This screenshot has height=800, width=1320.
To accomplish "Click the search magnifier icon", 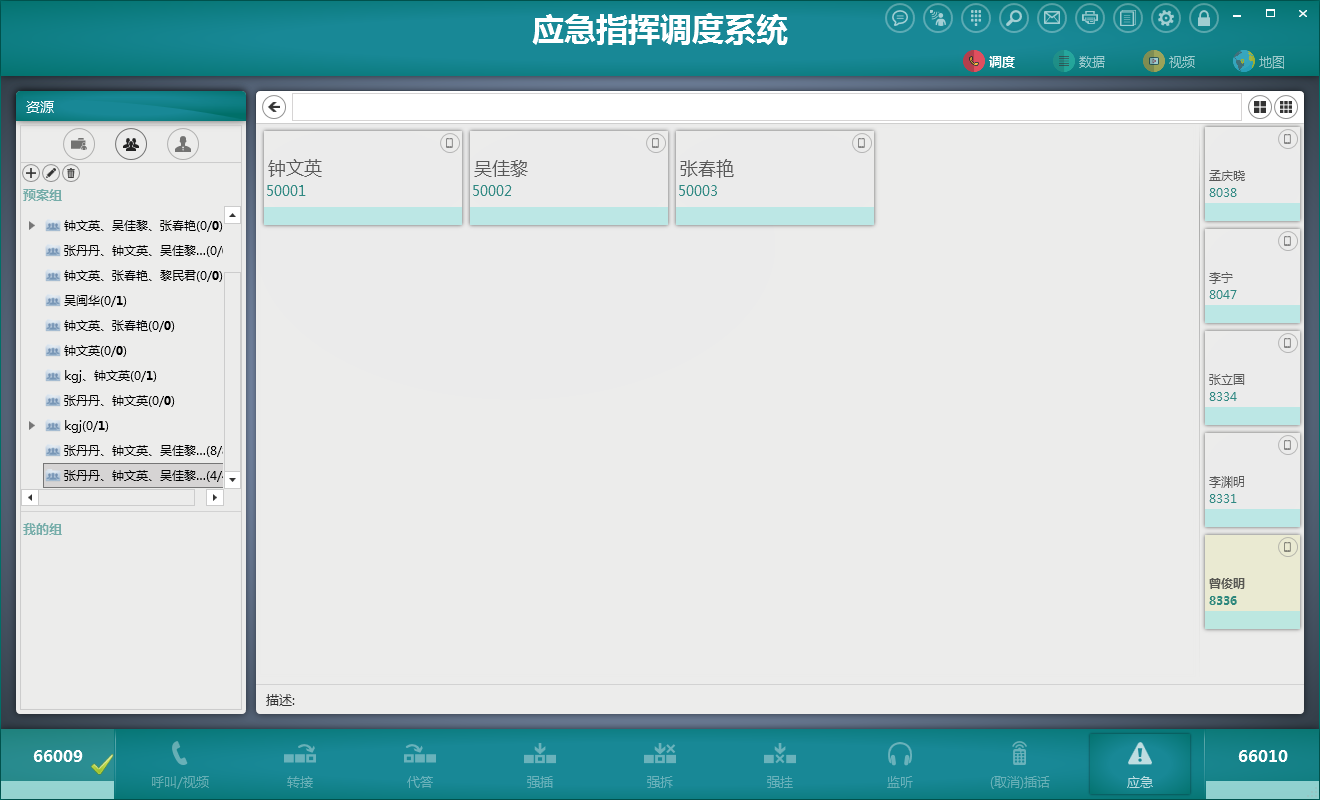I will coord(1013,18).
